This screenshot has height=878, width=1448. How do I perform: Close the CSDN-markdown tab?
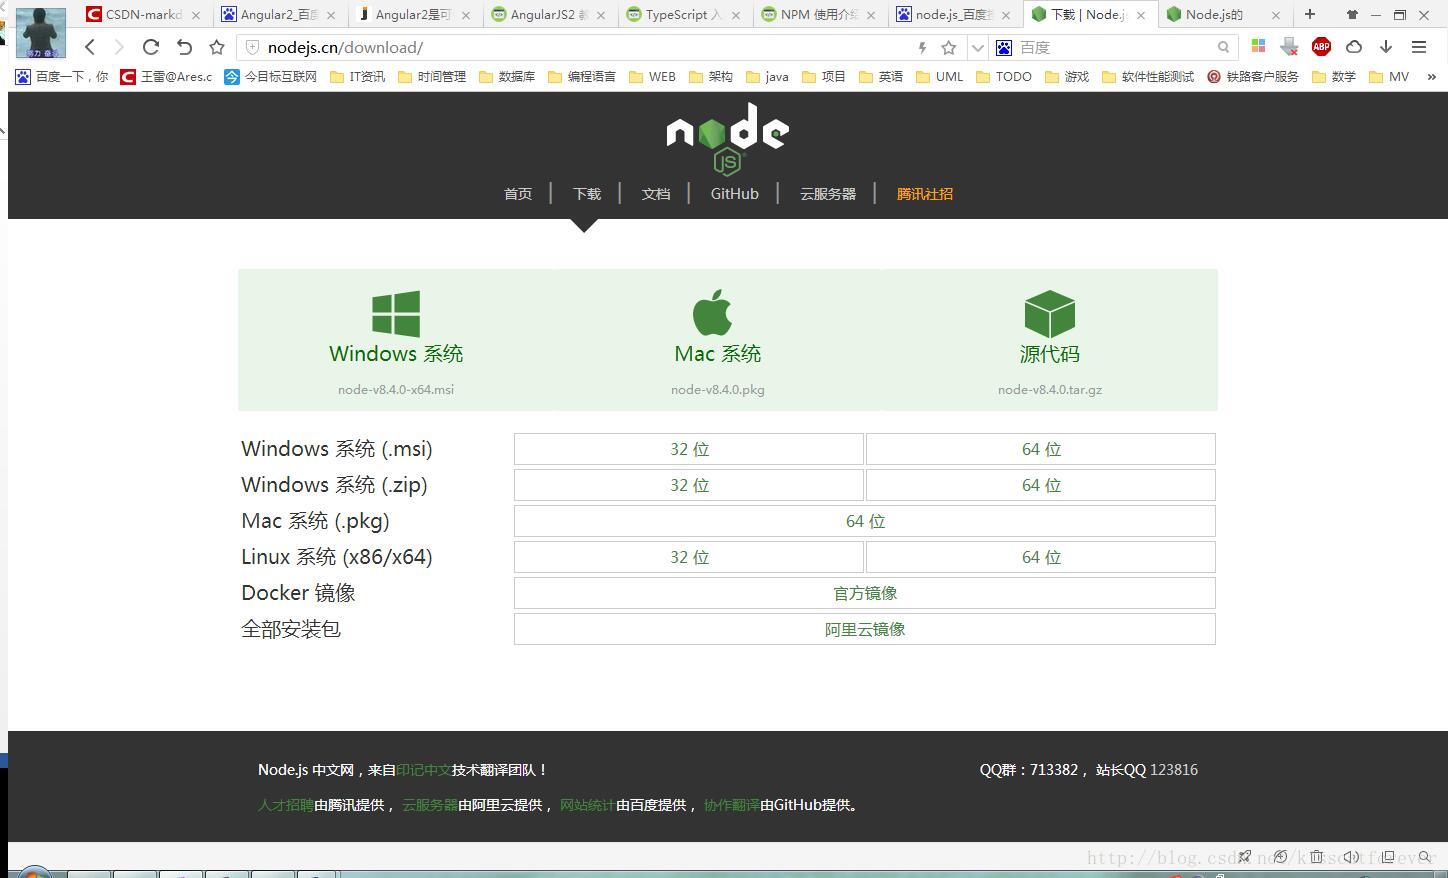click(x=195, y=15)
